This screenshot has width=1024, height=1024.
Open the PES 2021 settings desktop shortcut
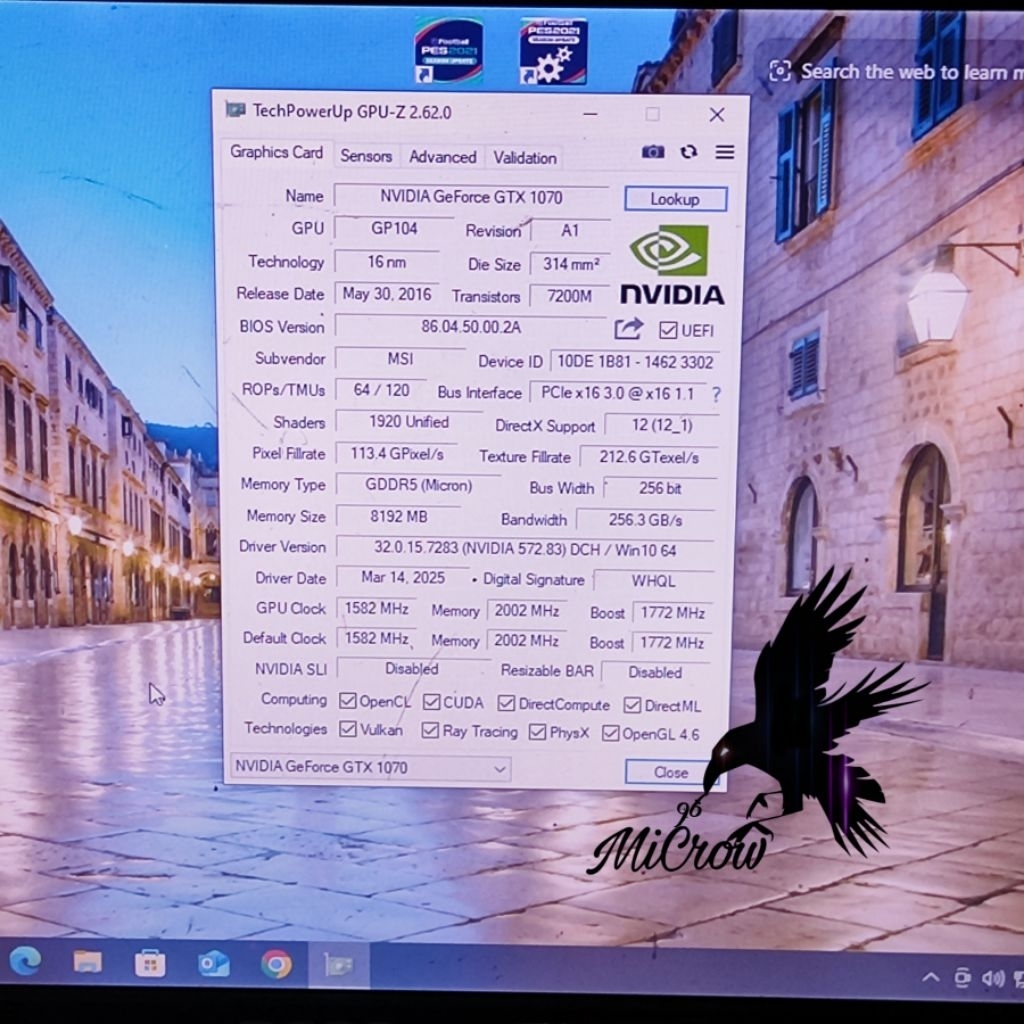553,51
